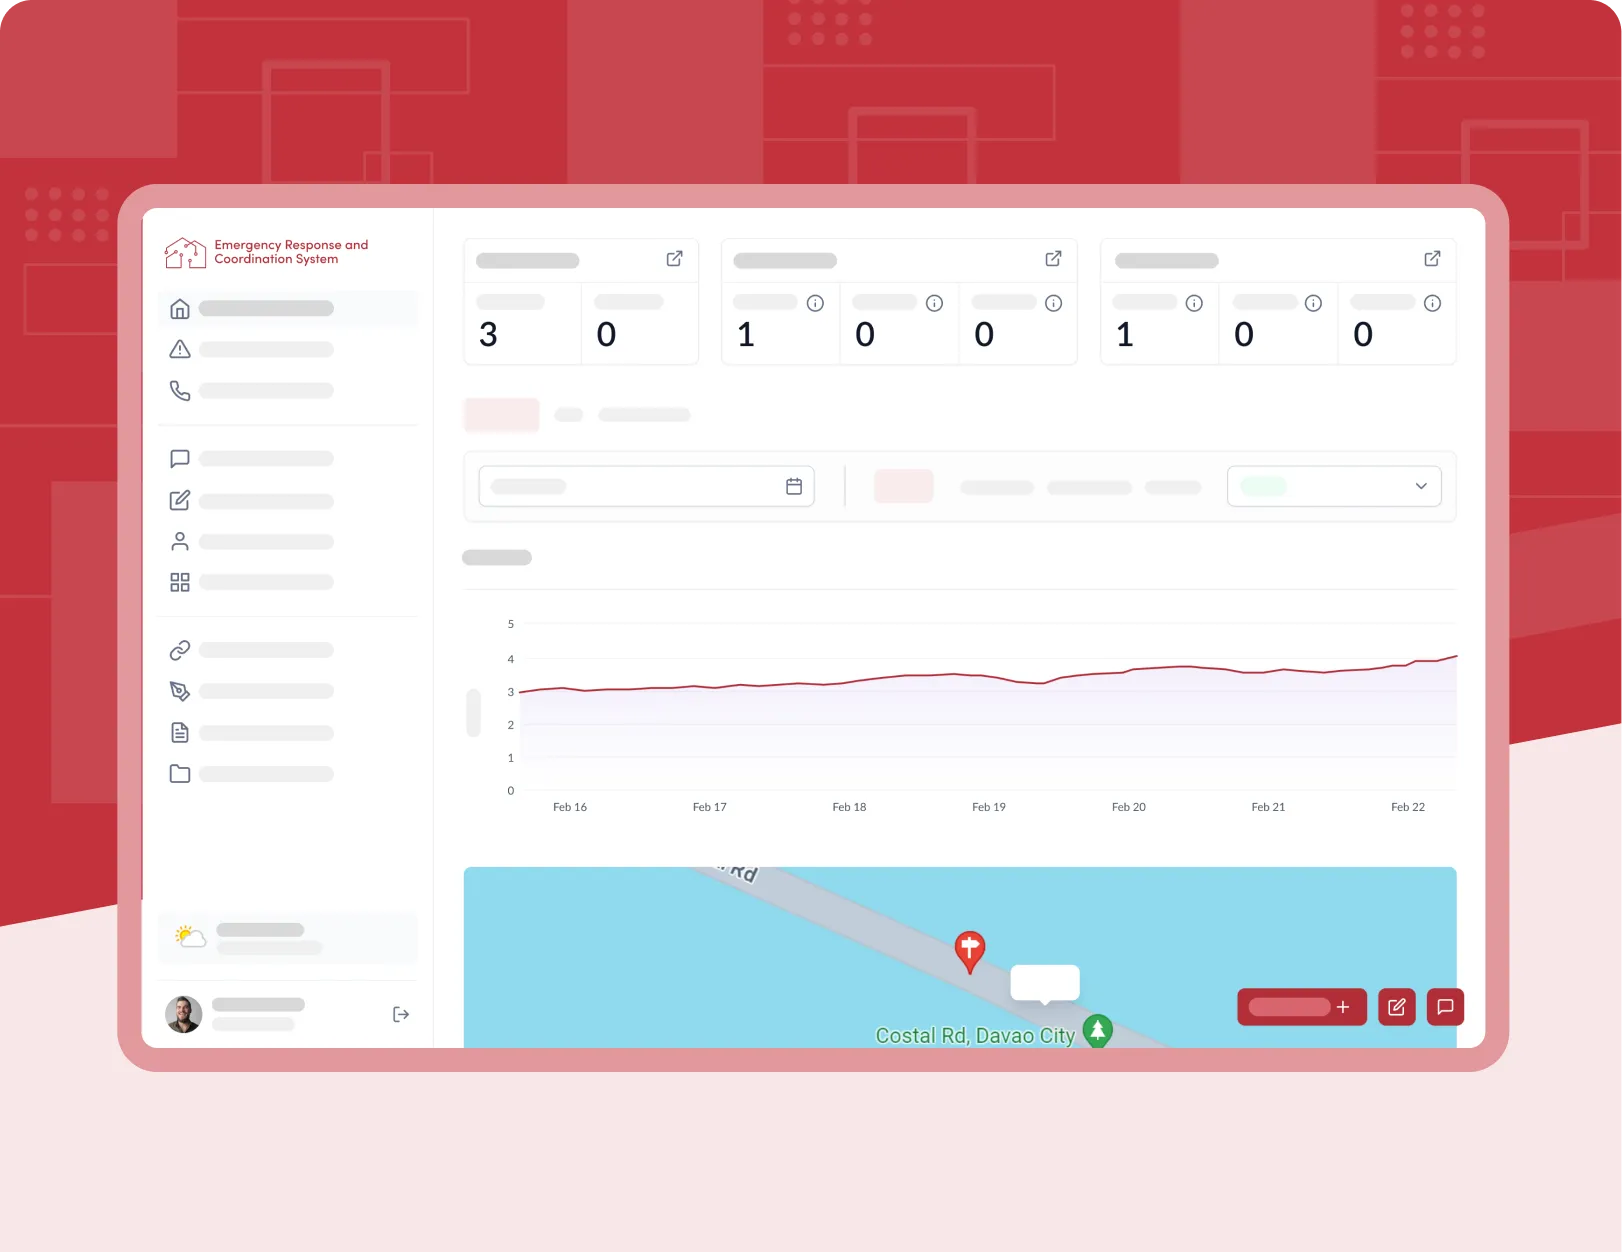Click the red location pin on map
Image resolution: width=1622 pixels, height=1252 pixels.
[x=969, y=949]
